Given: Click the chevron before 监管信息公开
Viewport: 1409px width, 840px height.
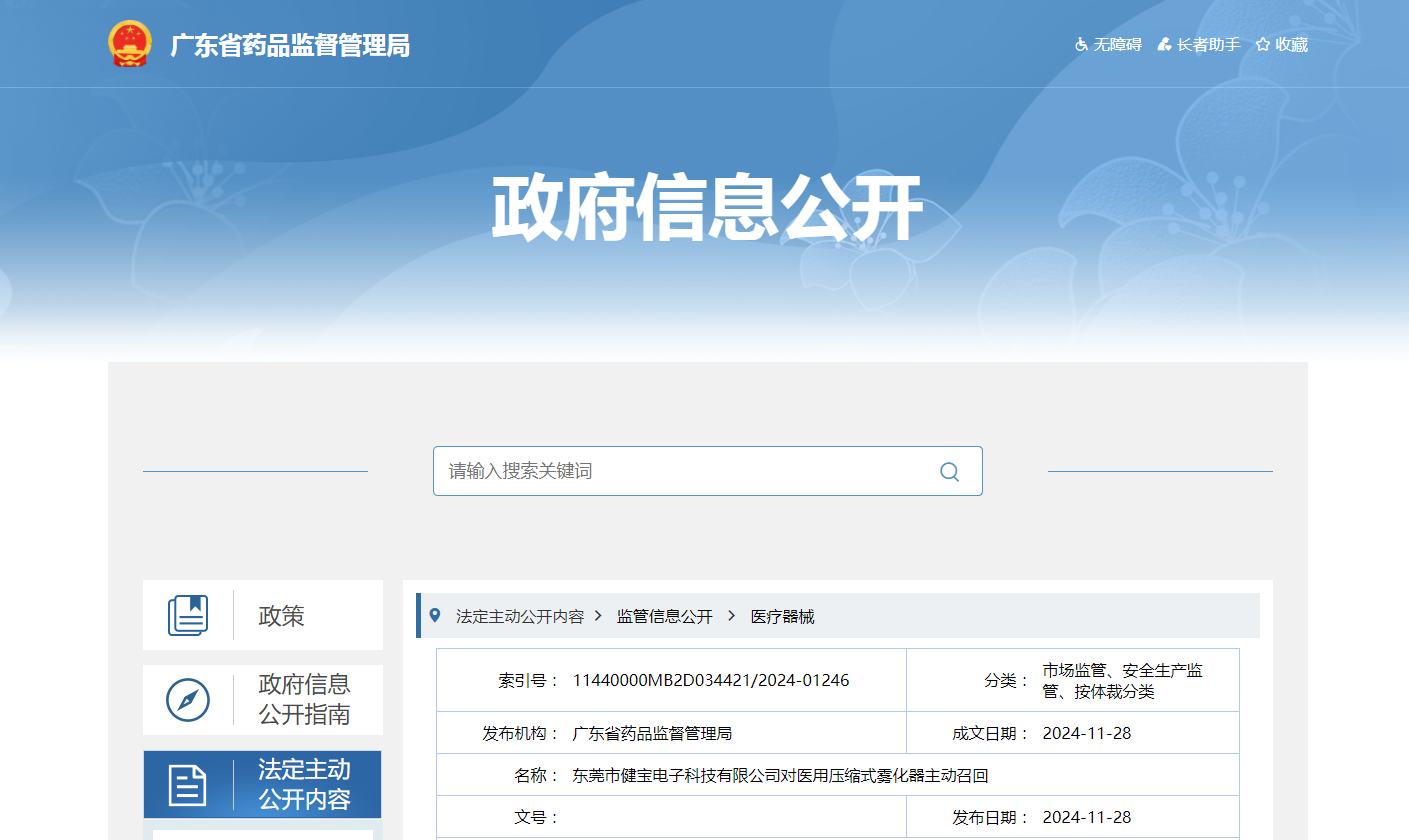Looking at the screenshot, I should (598, 617).
